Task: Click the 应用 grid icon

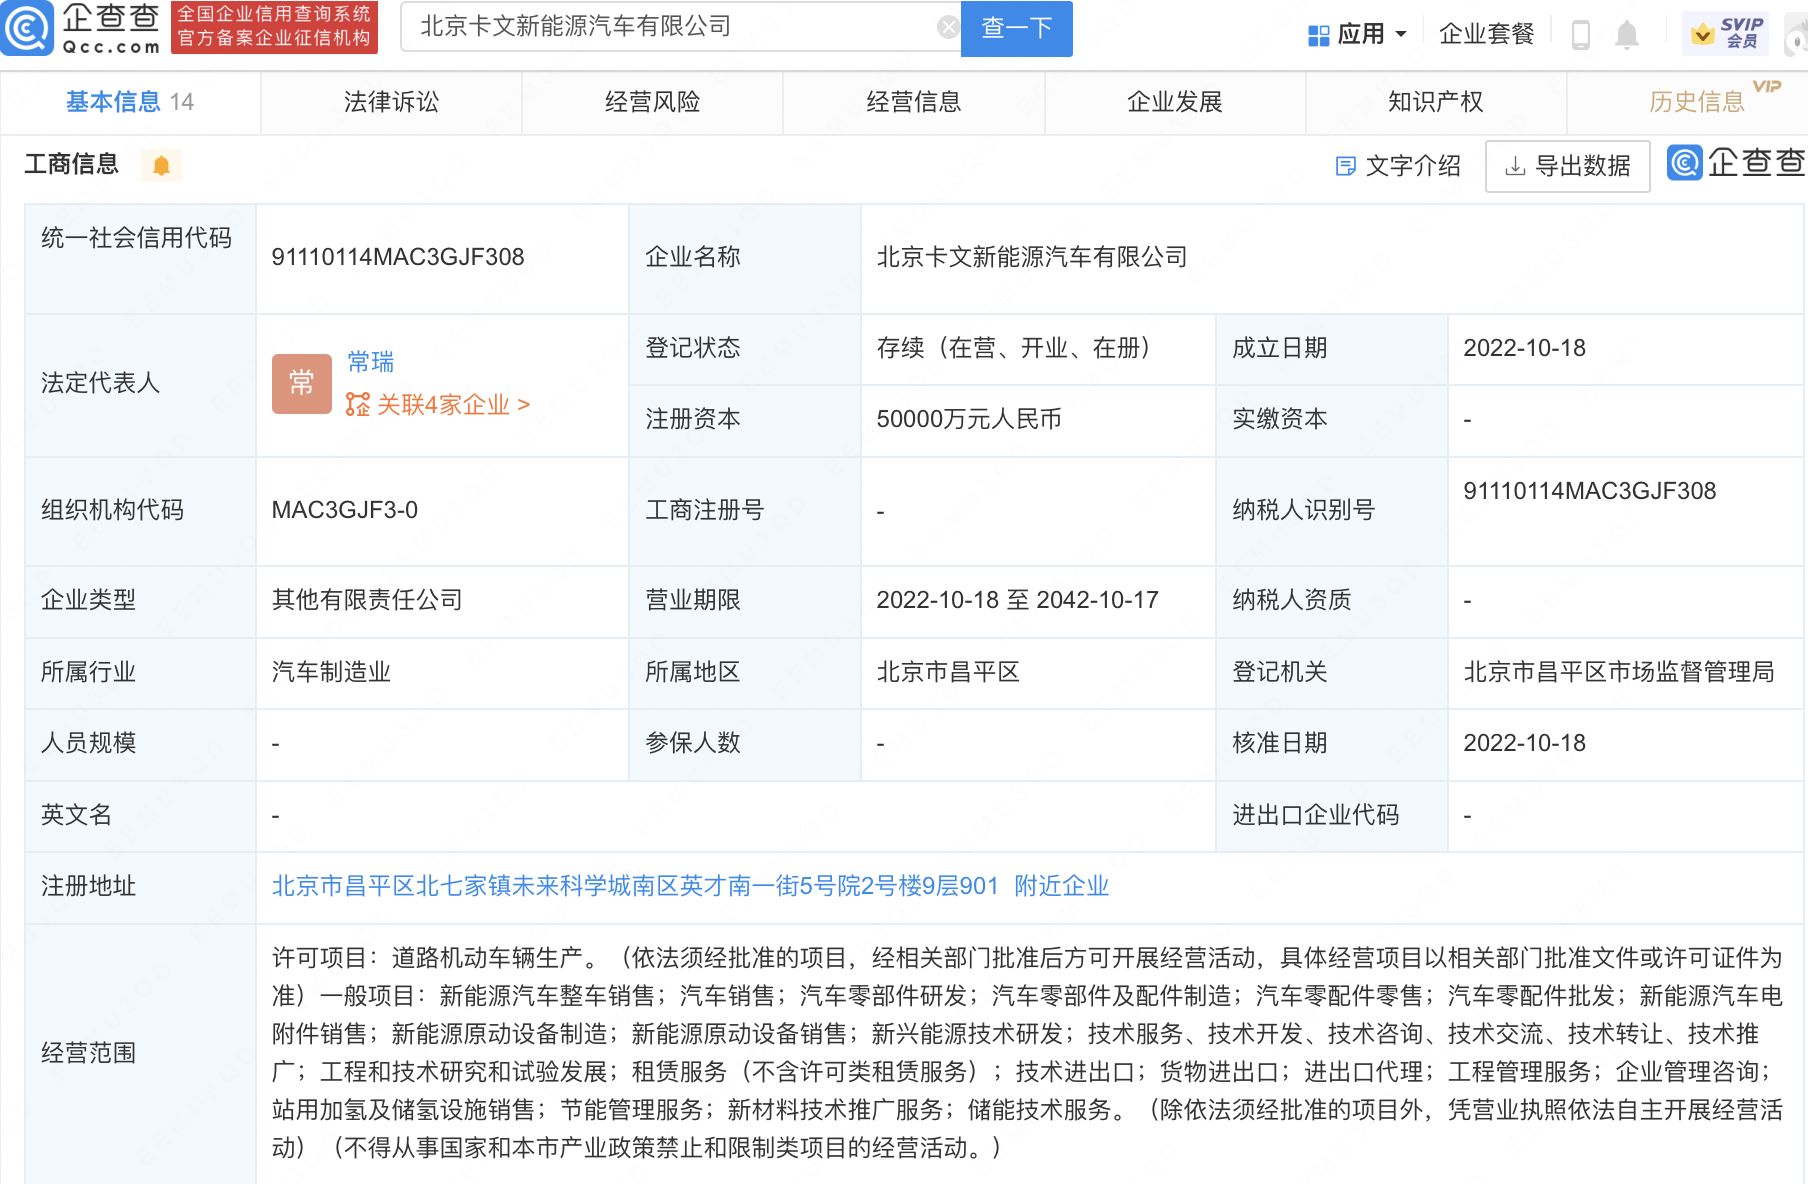Action: click(x=1319, y=35)
